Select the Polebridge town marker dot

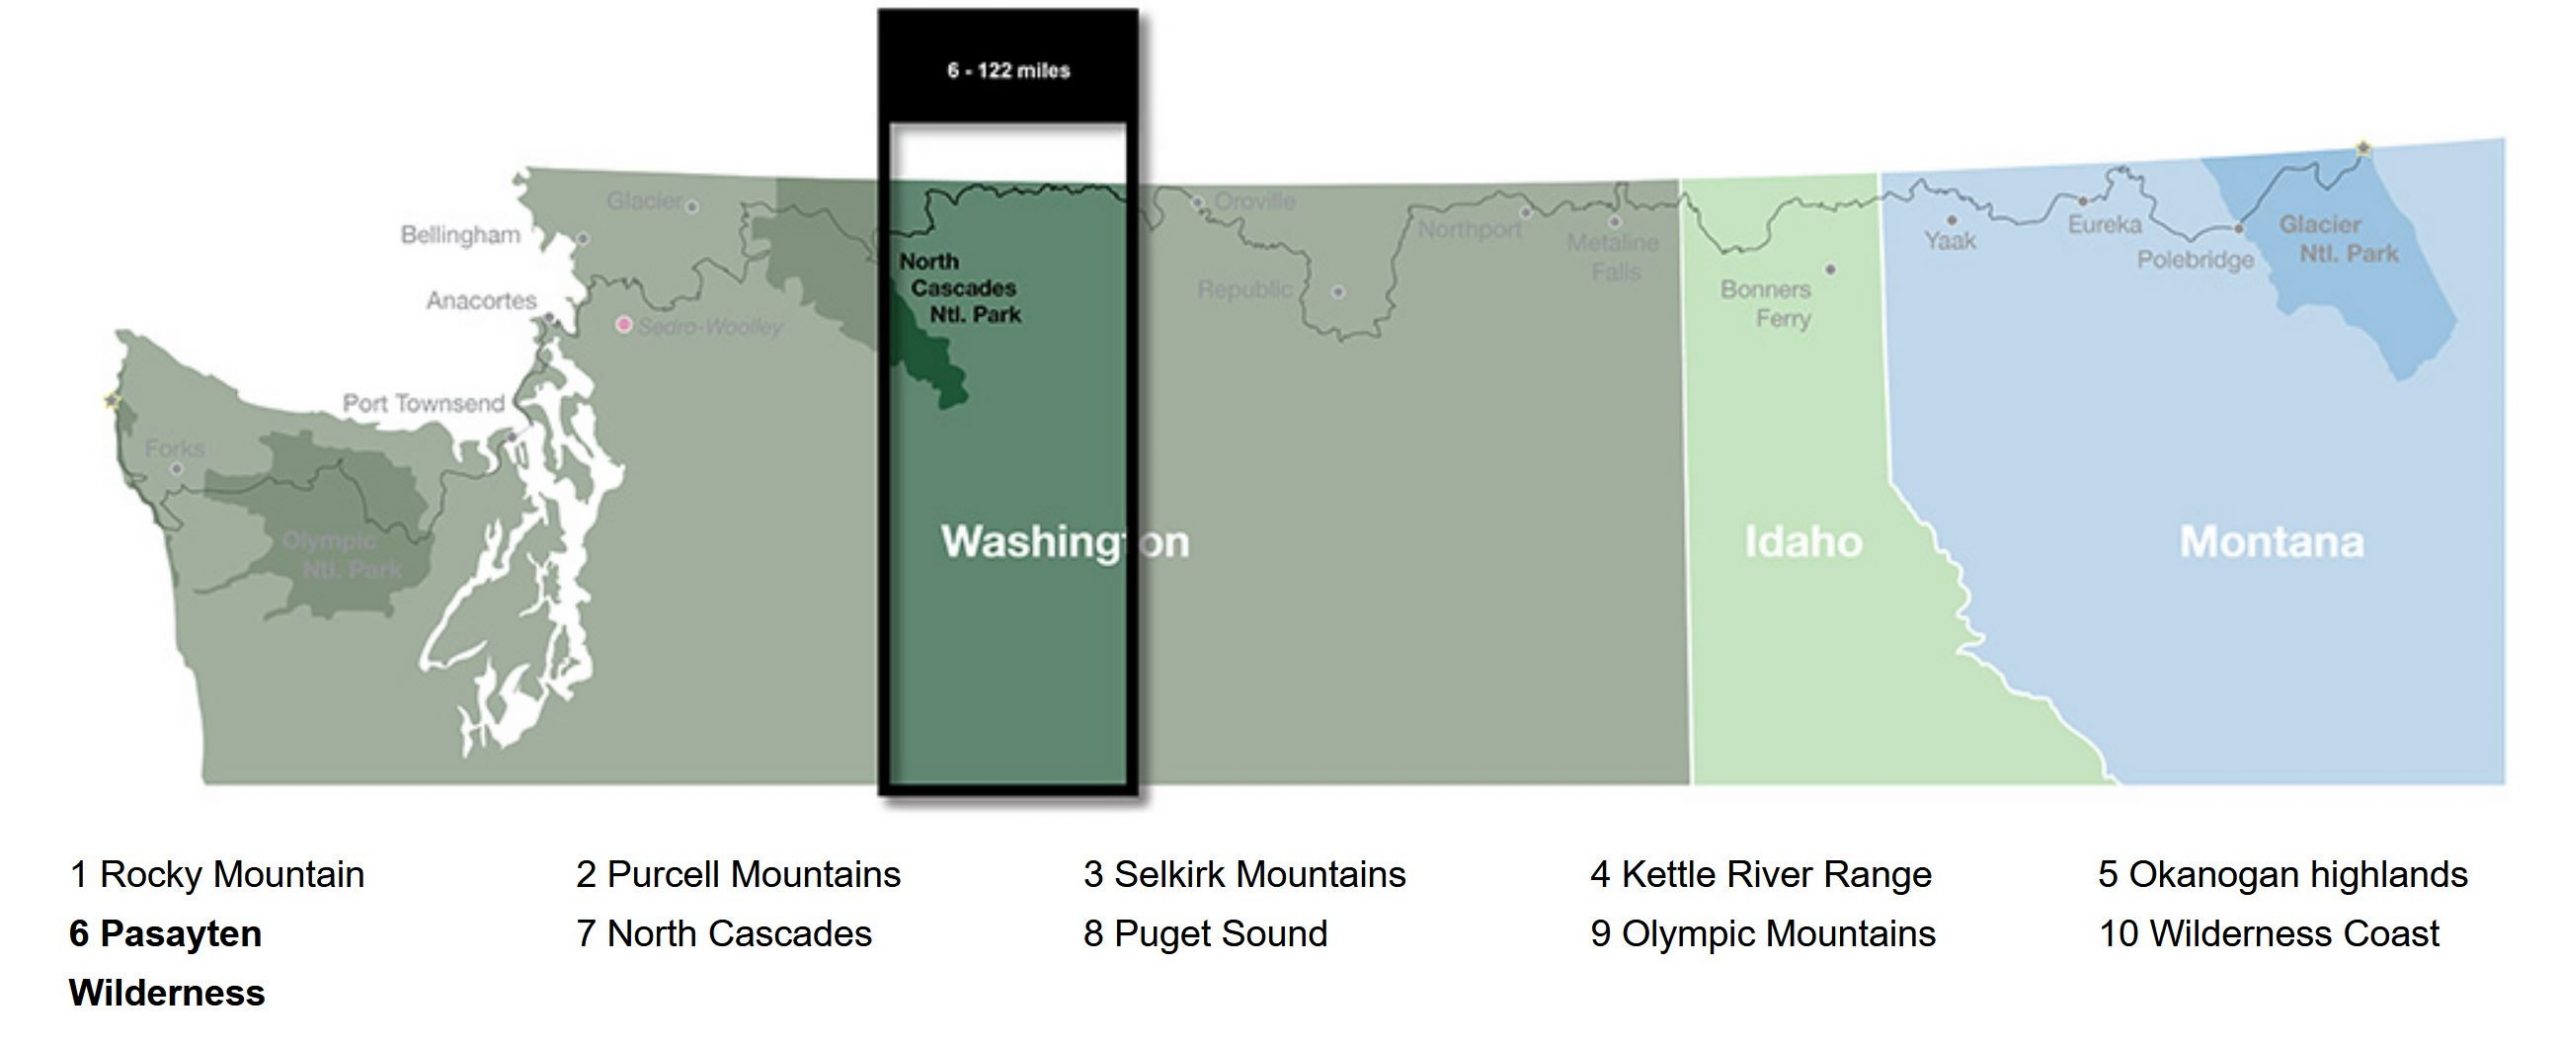click(x=2239, y=229)
